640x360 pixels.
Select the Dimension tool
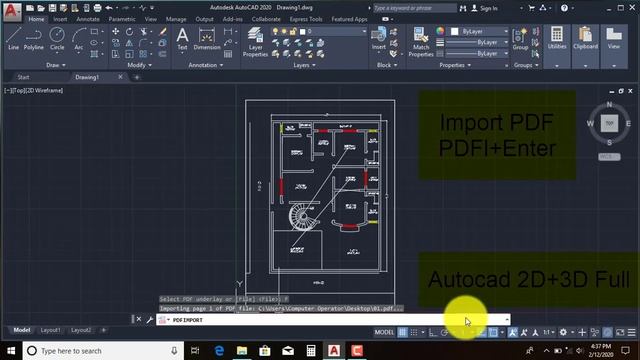(207, 39)
